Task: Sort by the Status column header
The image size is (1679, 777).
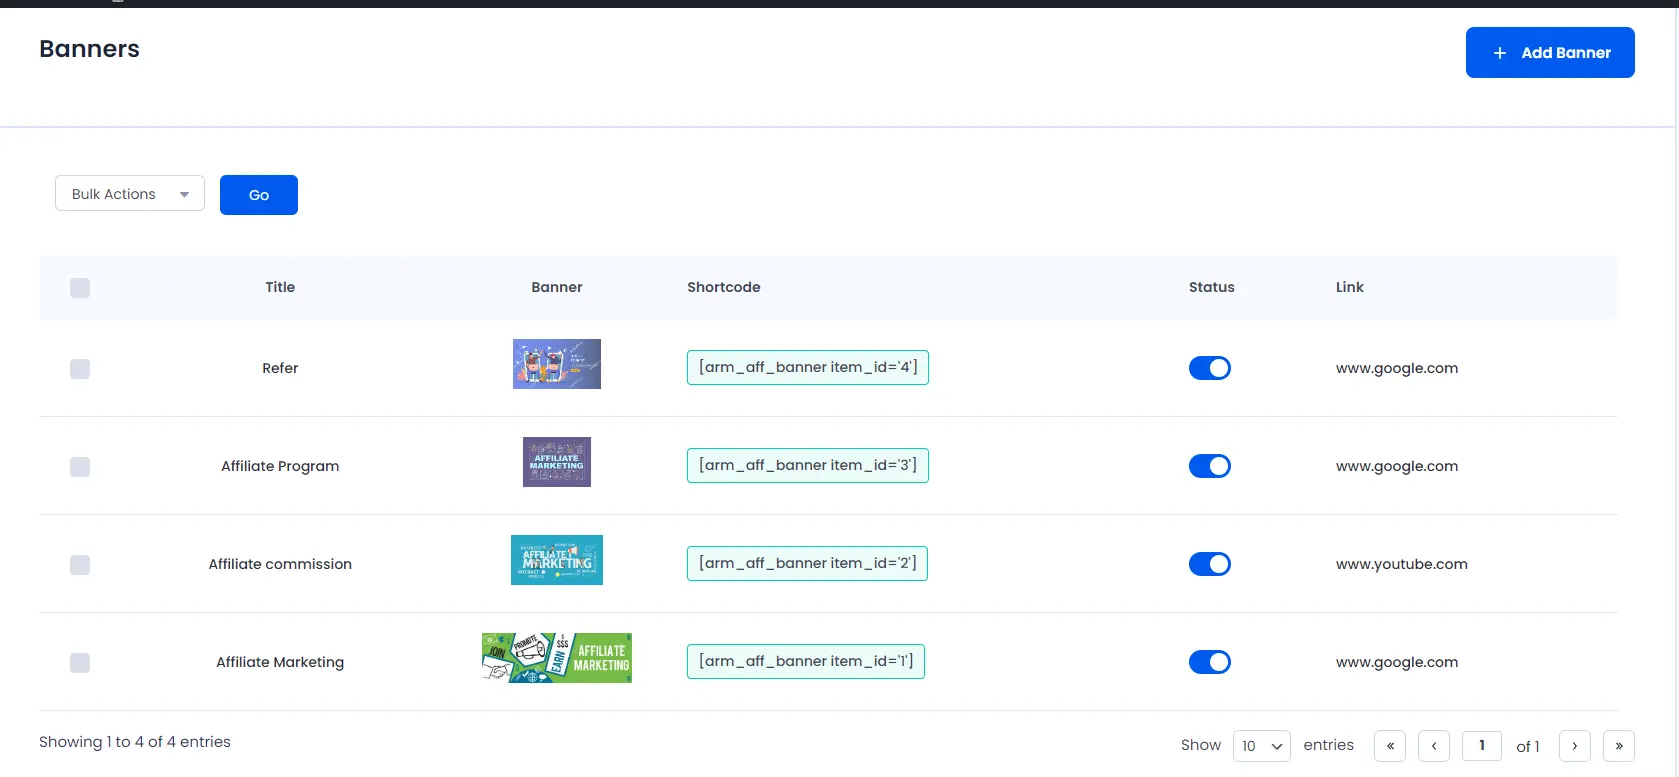Action: tap(1212, 287)
